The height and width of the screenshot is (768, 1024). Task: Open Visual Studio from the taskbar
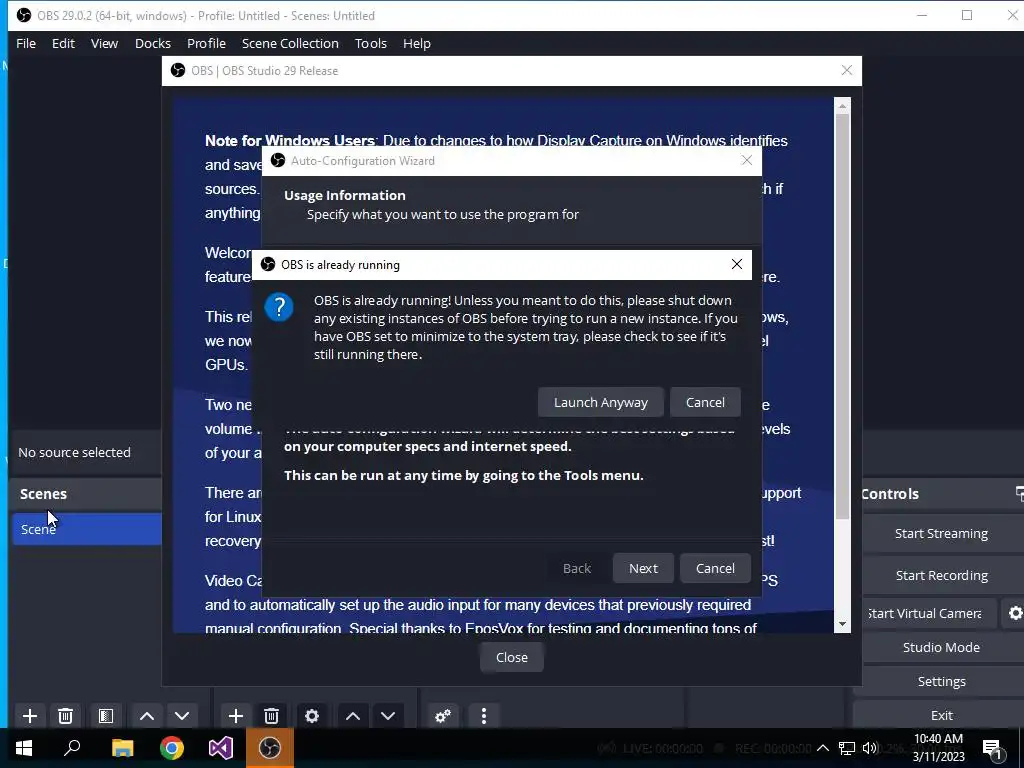pos(221,748)
